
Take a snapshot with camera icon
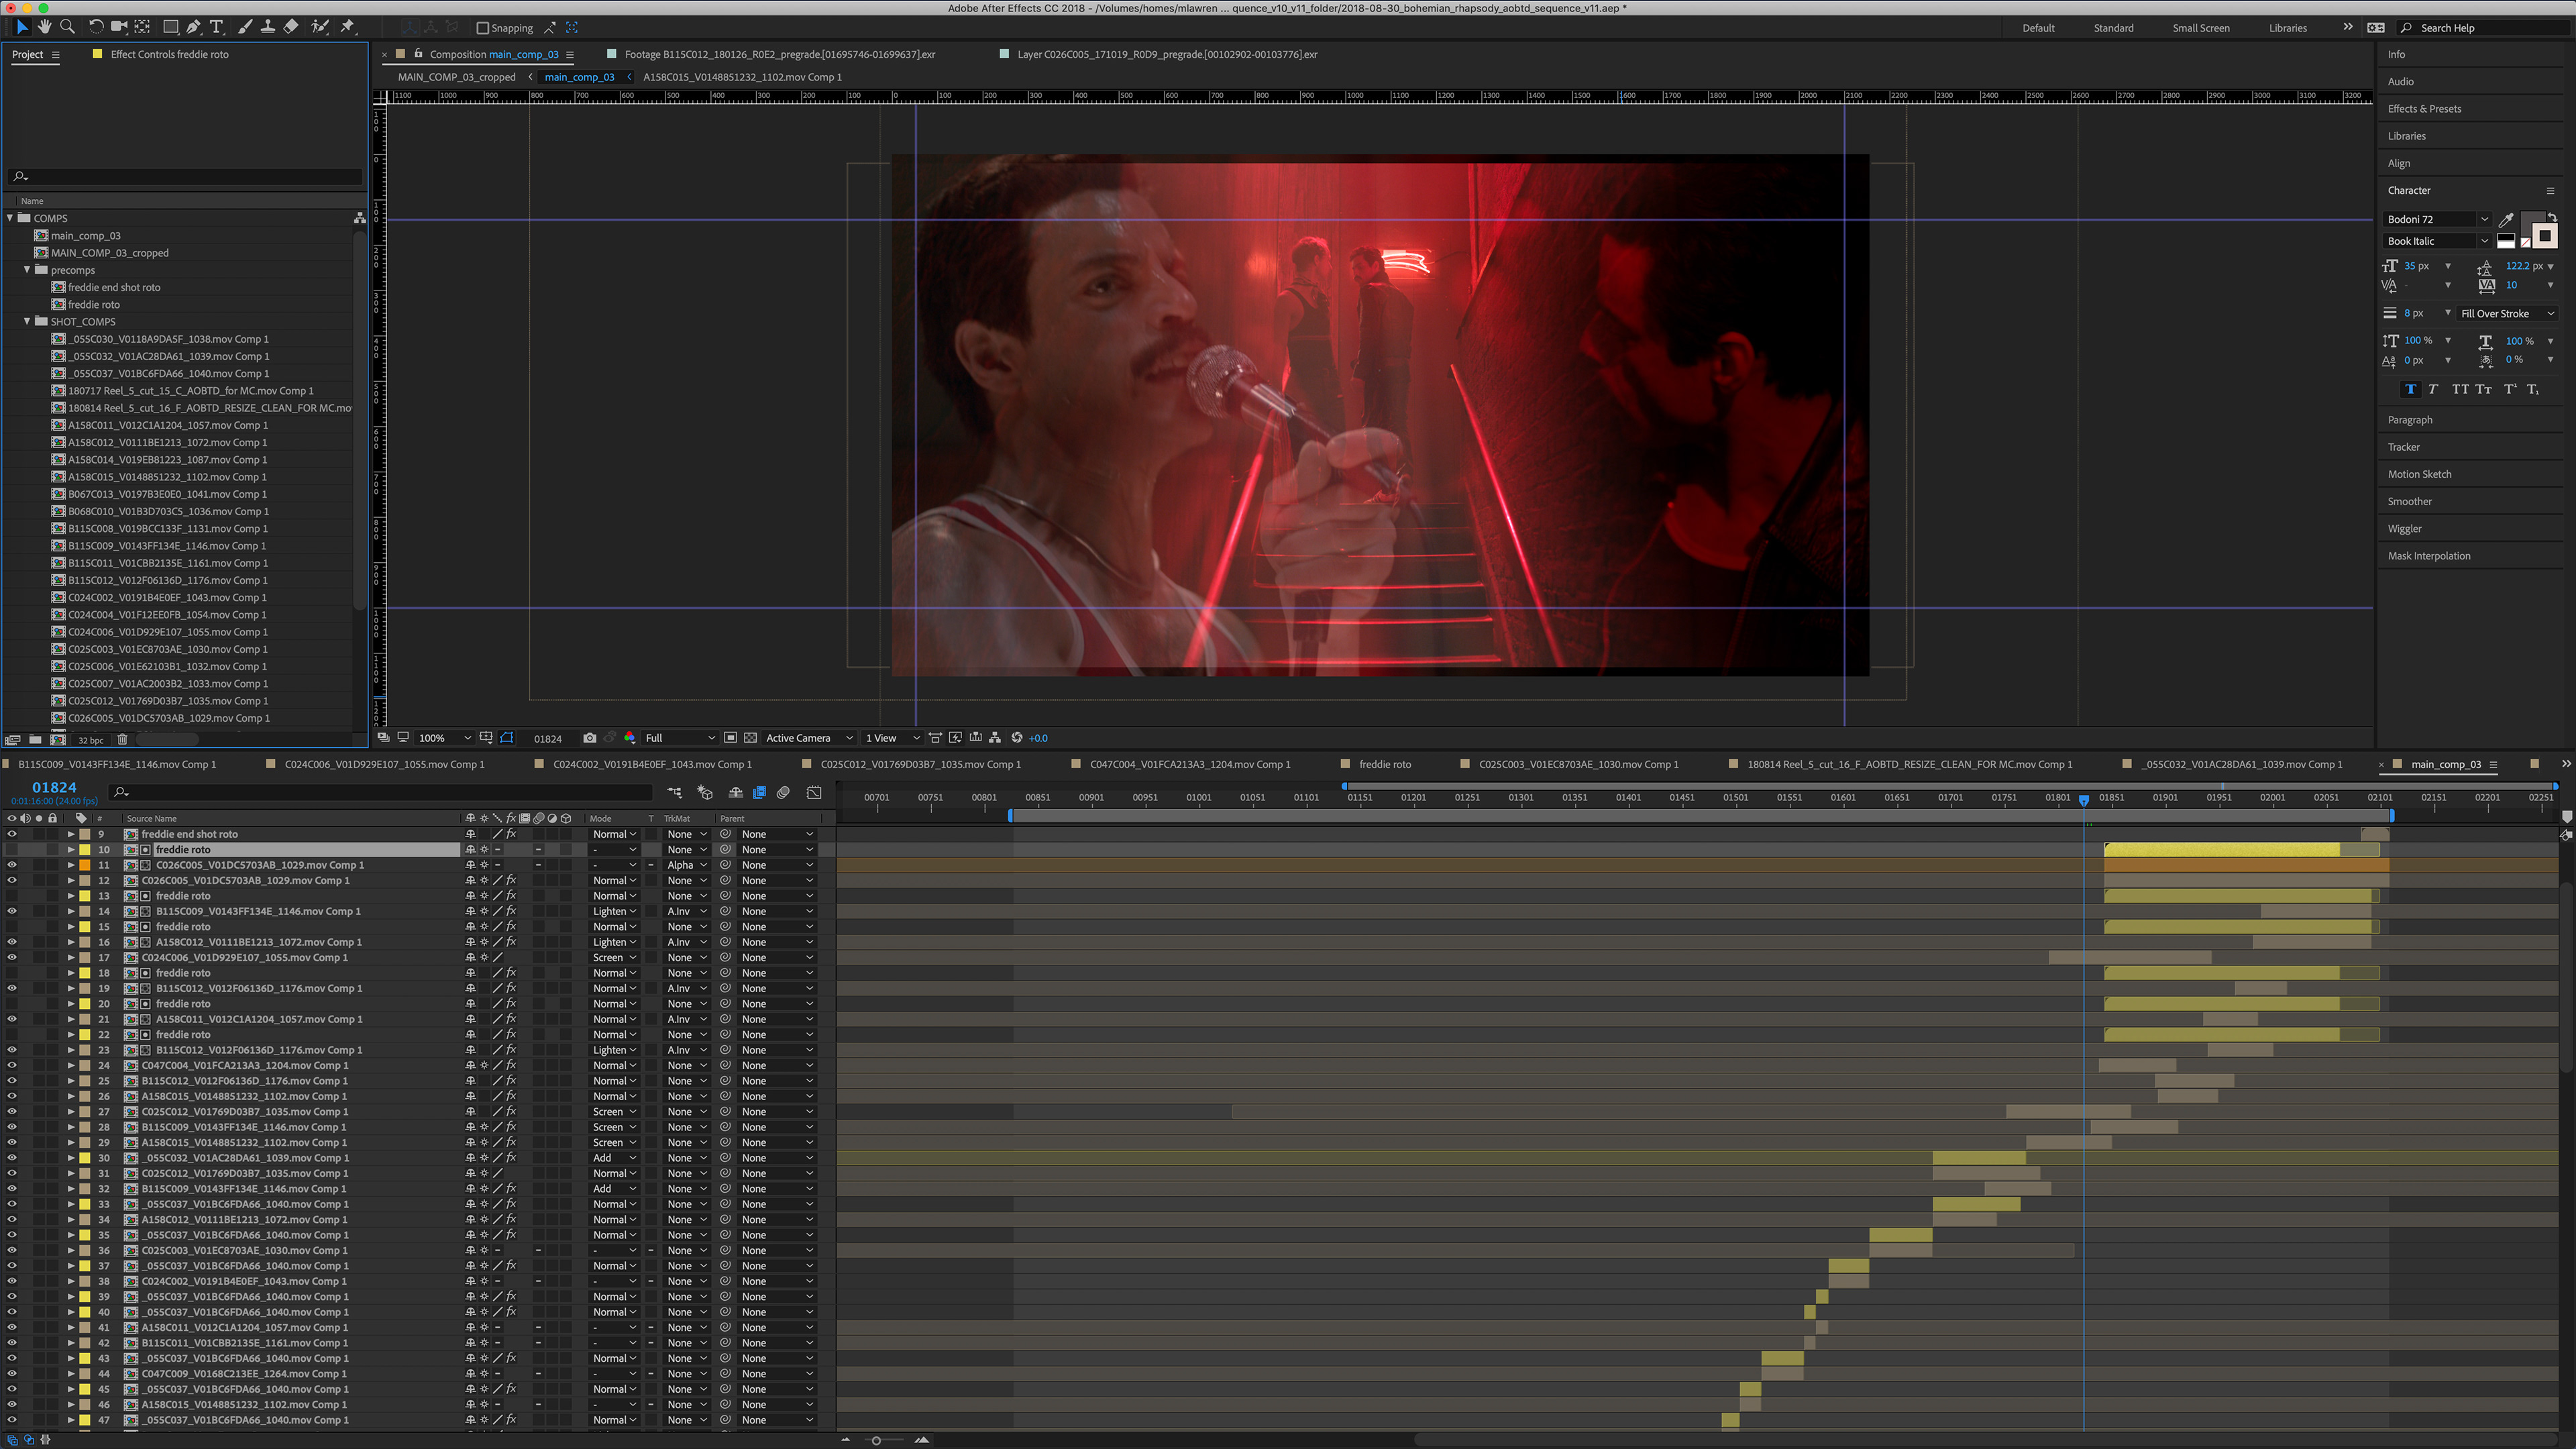pyautogui.click(x=590, y=738)
